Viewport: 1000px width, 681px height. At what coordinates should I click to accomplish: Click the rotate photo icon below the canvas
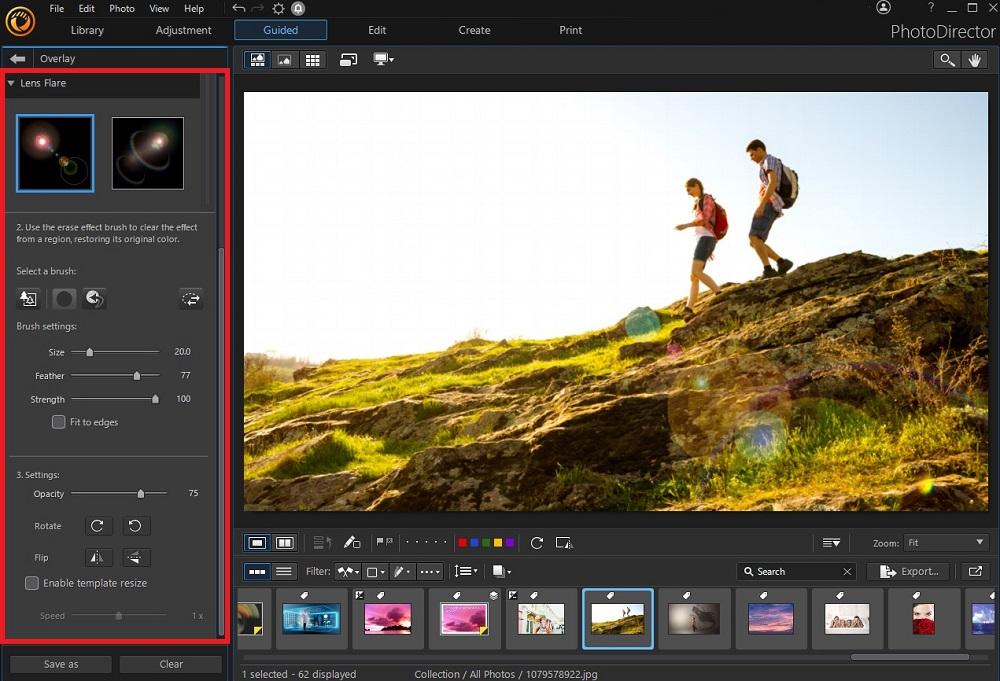[536, 542]
